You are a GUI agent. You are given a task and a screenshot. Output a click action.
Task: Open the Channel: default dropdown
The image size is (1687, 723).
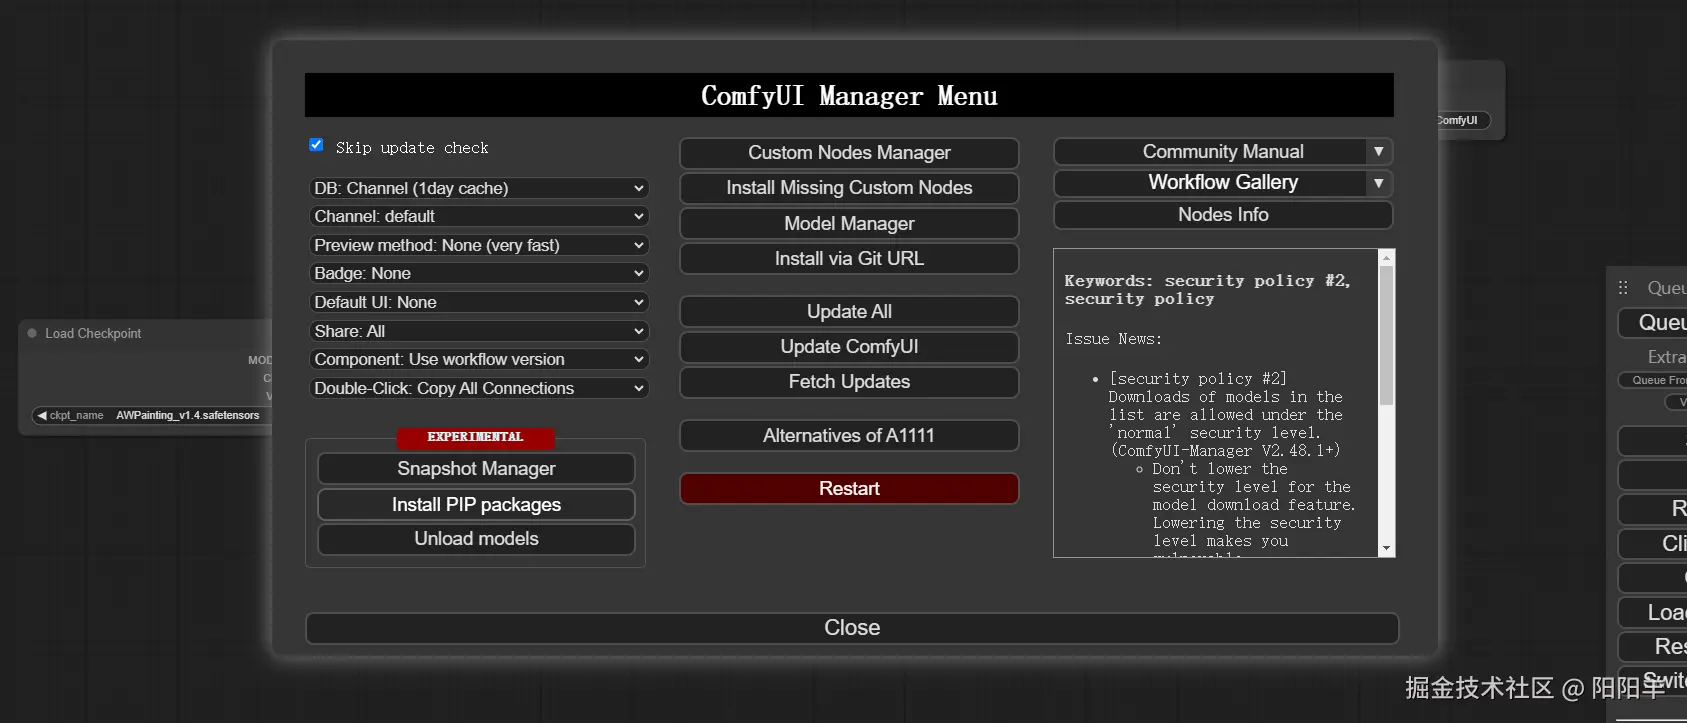479,216
